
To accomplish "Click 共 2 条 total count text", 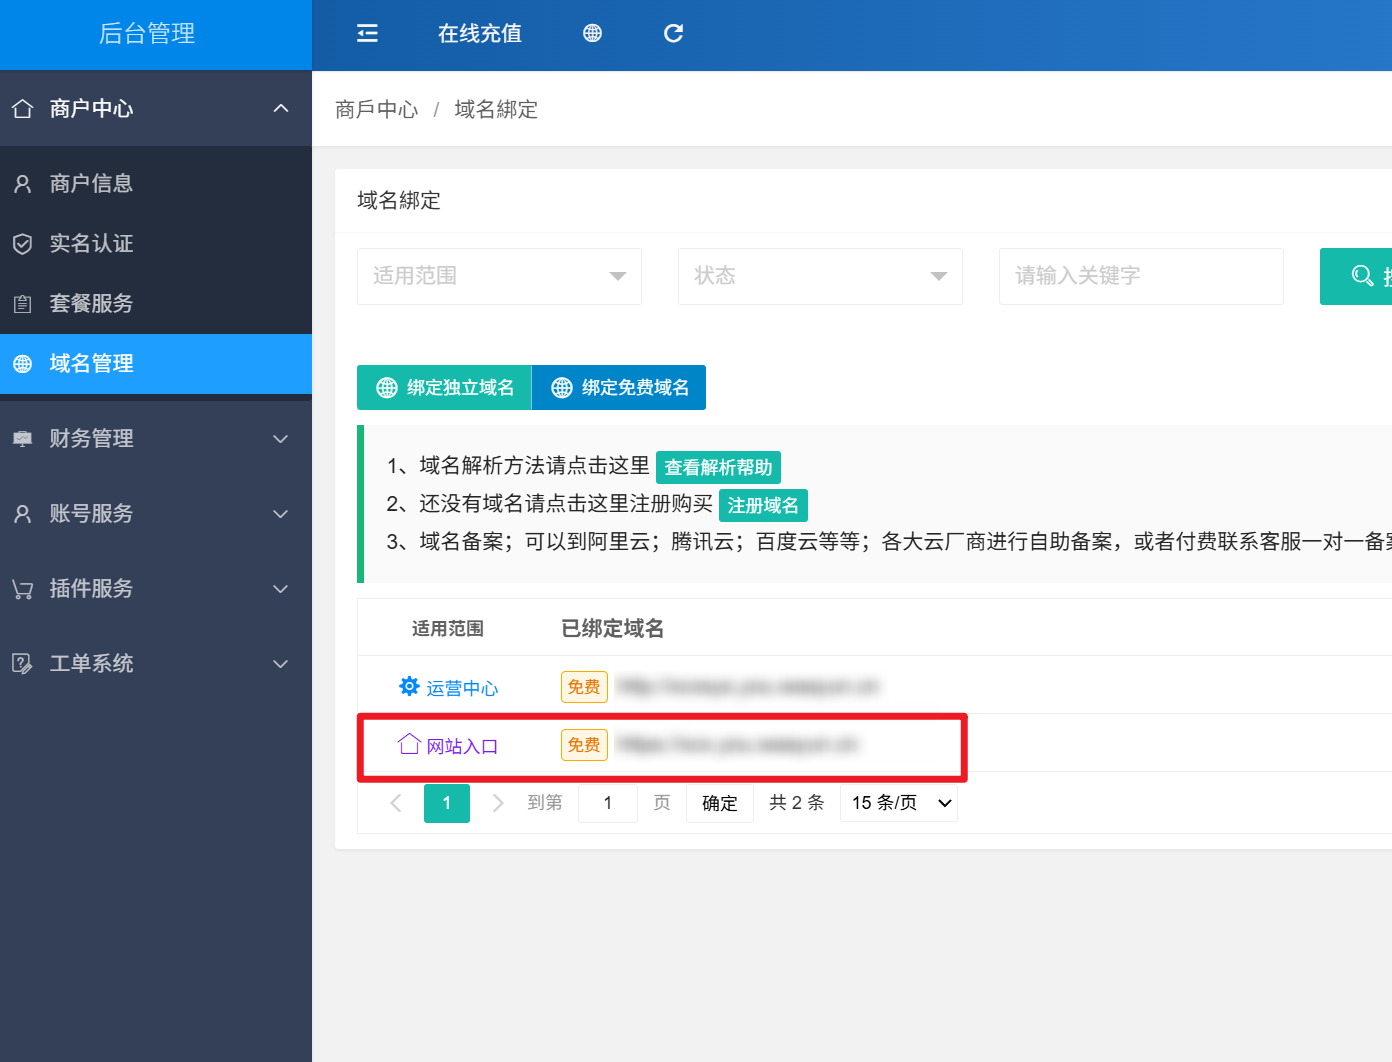I will [x=797, y=803].
